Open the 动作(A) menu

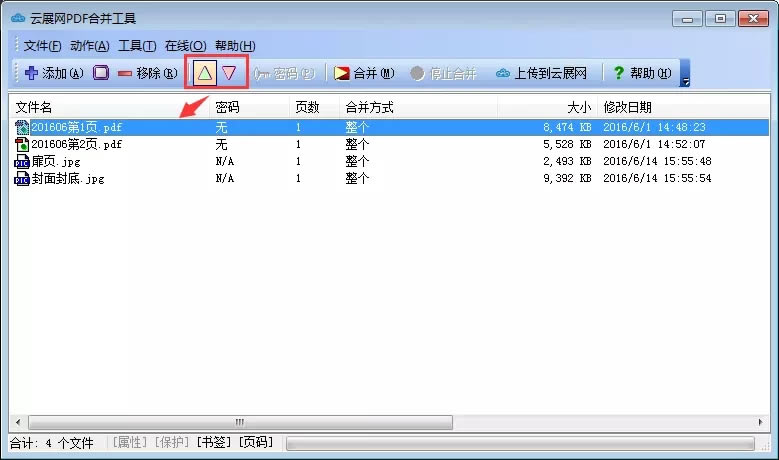(89, 46)
